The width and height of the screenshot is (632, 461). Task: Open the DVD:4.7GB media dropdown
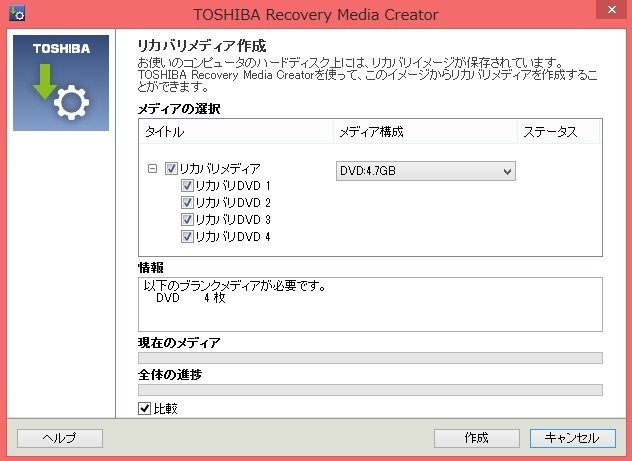[426, 171]
